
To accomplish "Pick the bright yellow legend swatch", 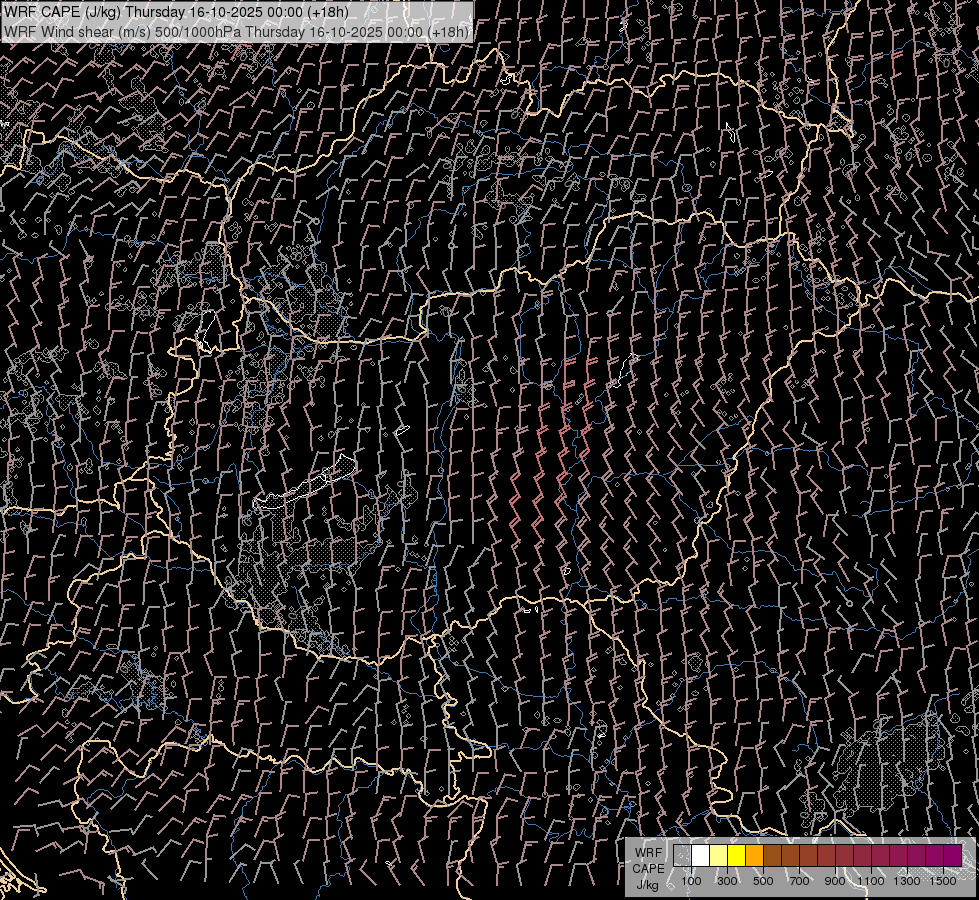I will pos(736,856).
